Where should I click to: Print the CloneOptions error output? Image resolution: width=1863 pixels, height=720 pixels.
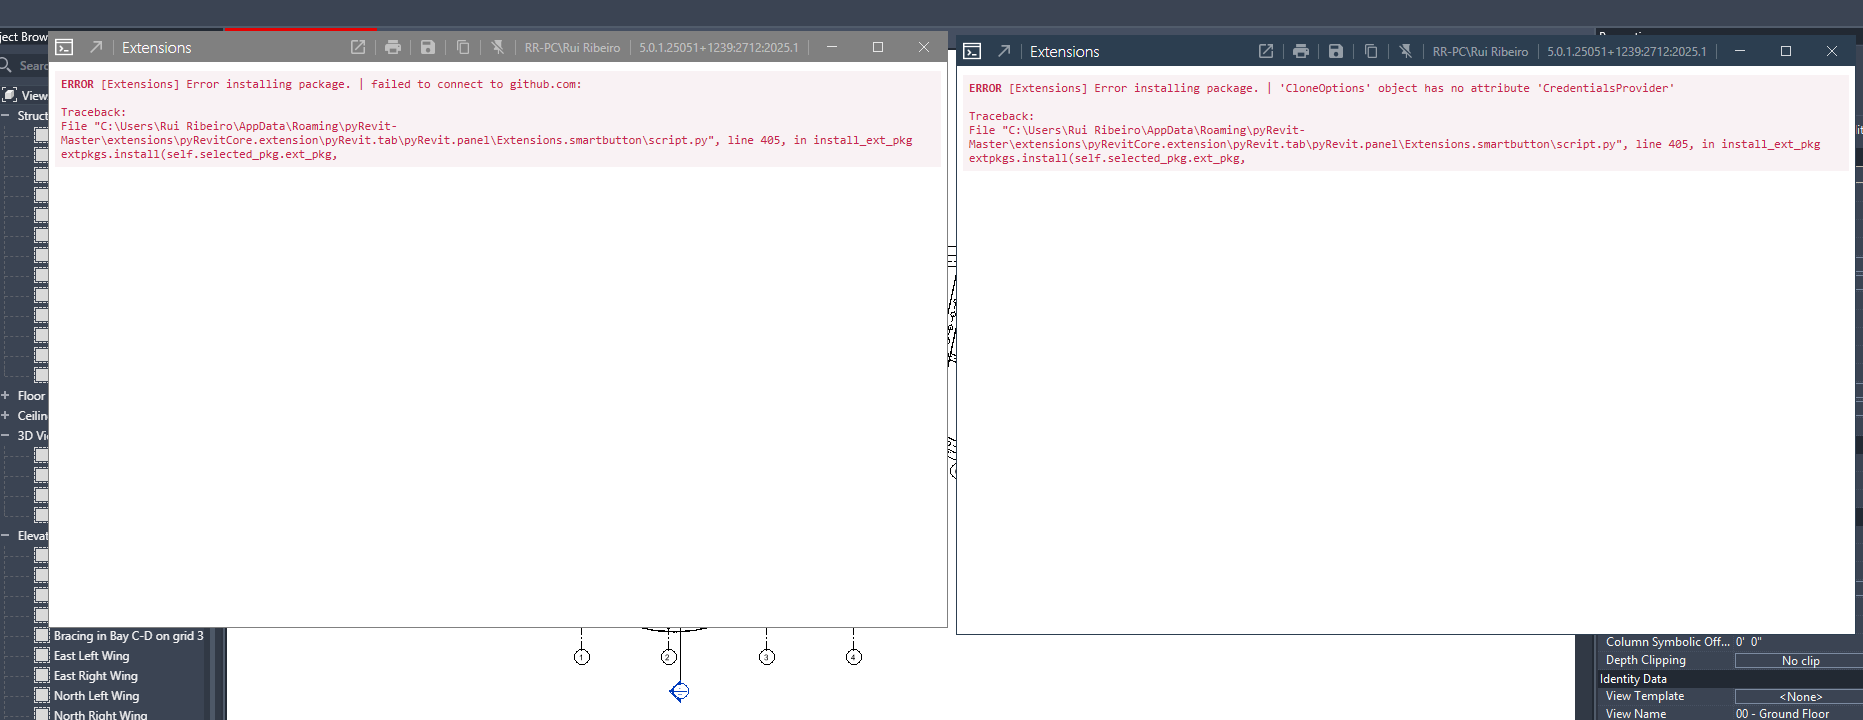1301,51
